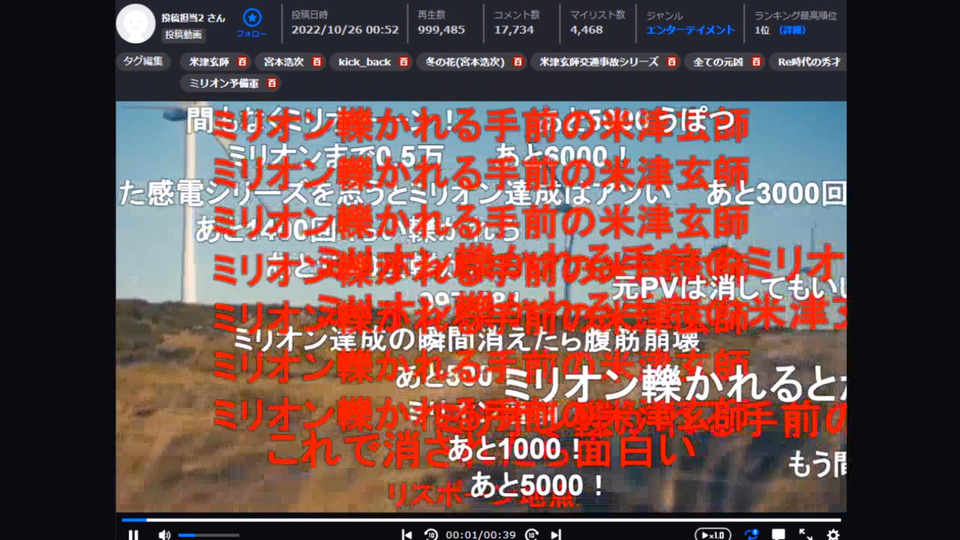Open the uploader's avatar profile
The width and height of the screenshot is (960, 540).
click(x=135, y=24)
